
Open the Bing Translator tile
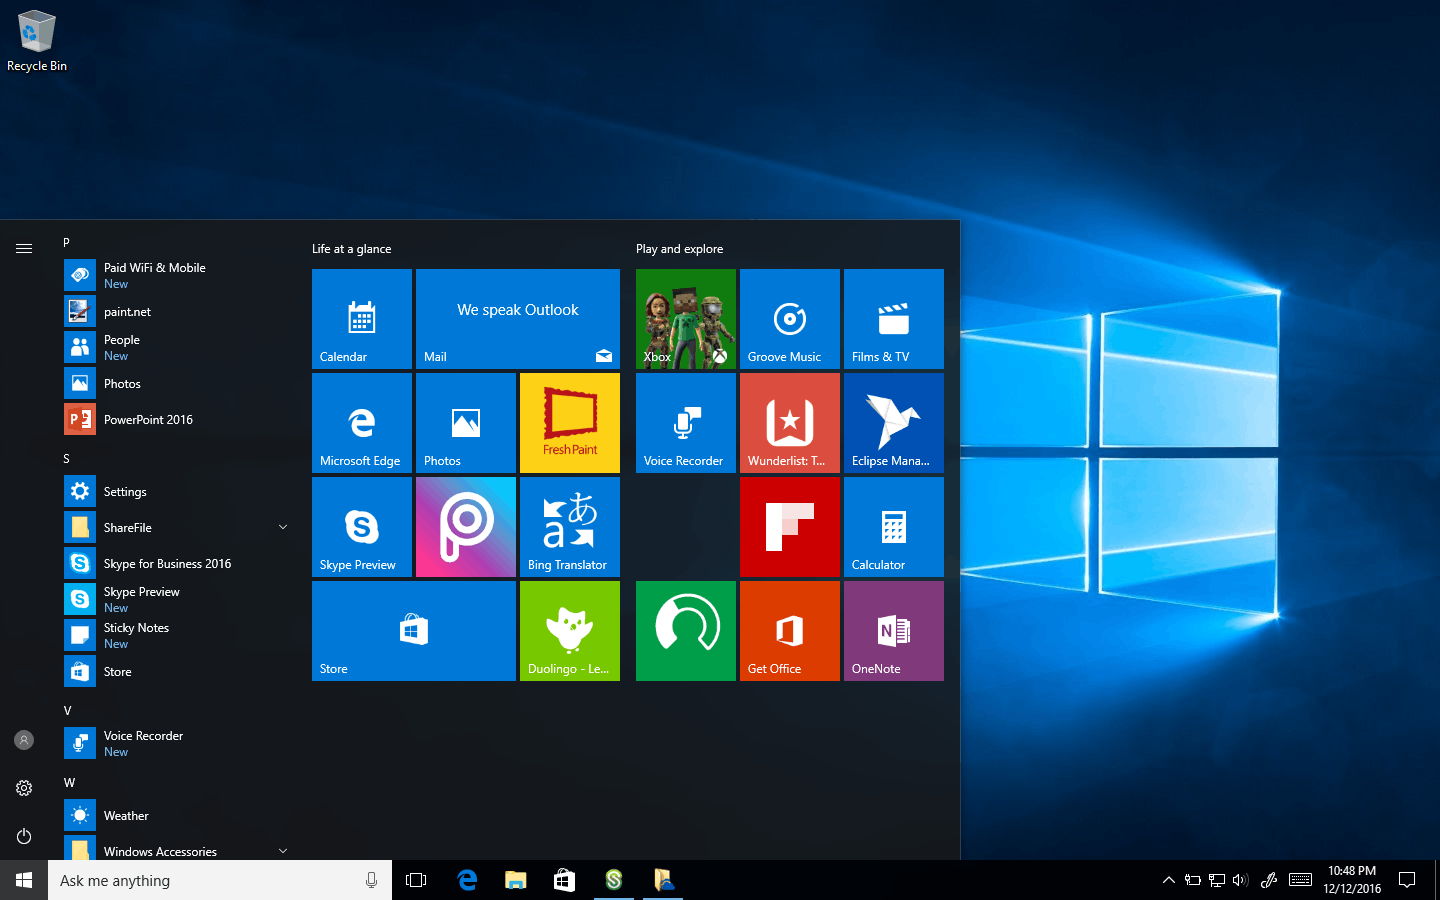(x=570, y=527)
